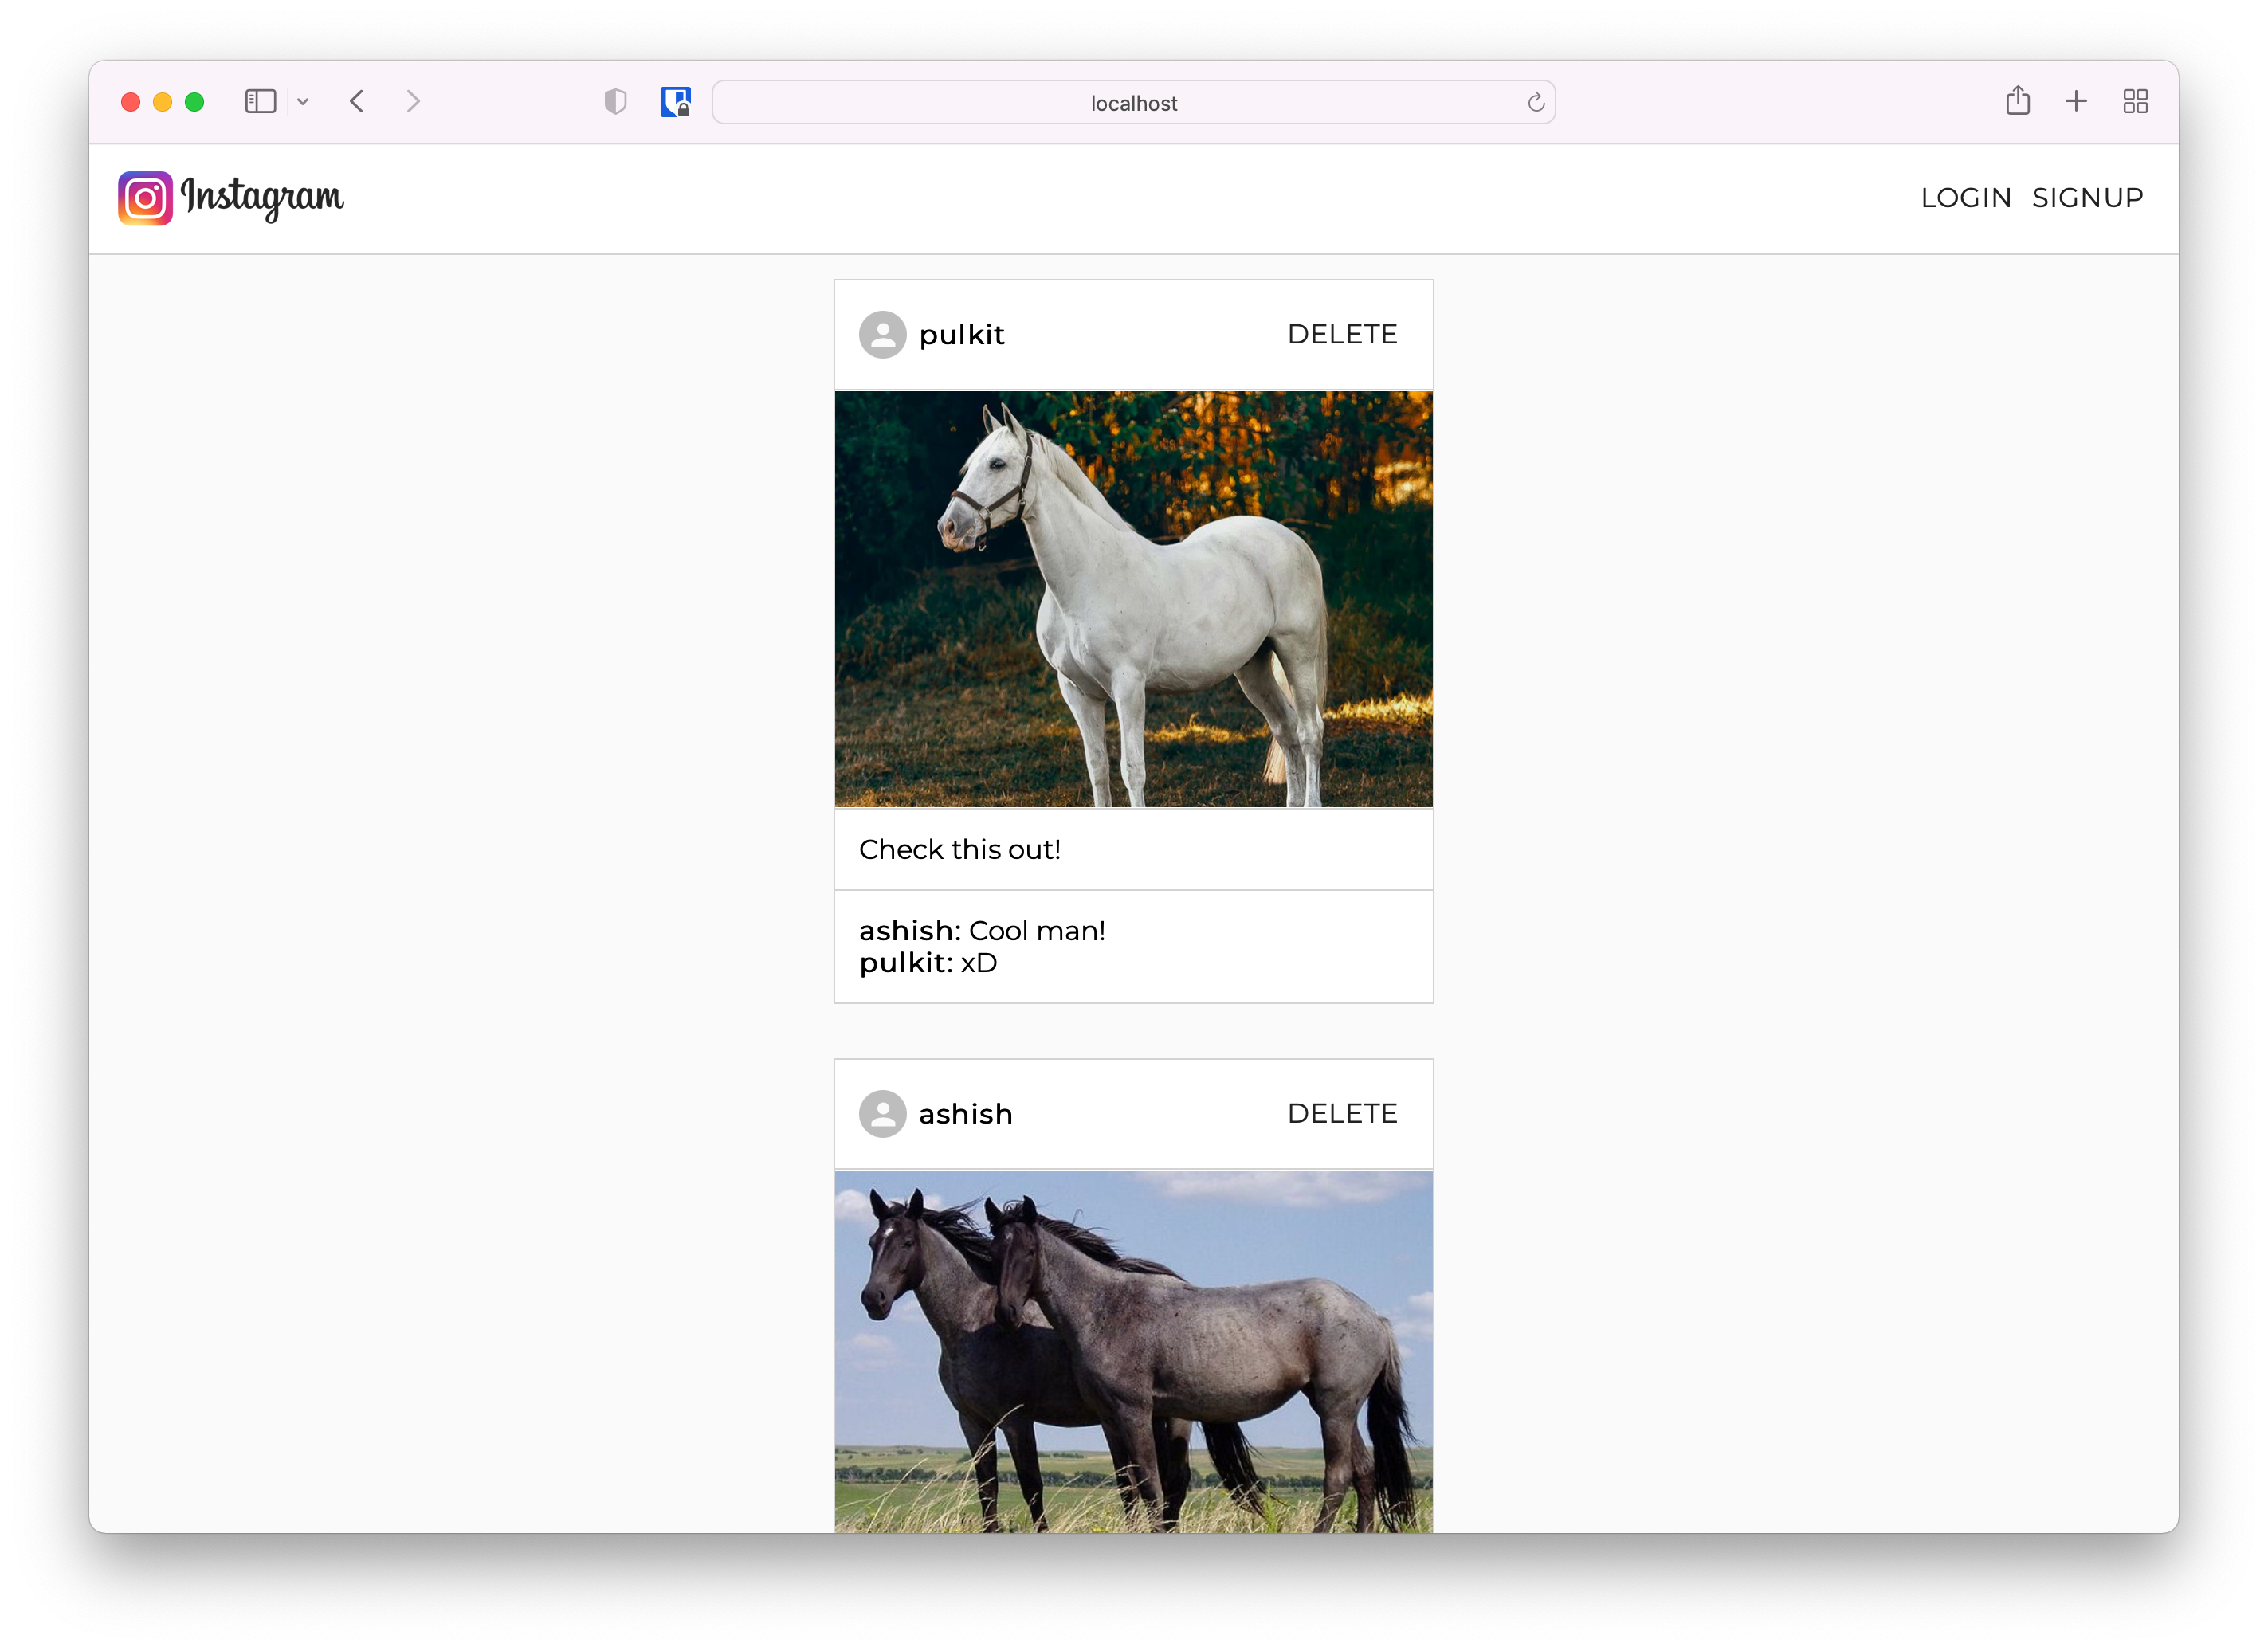Click the caption 'Check this out!'

point(959,849)
